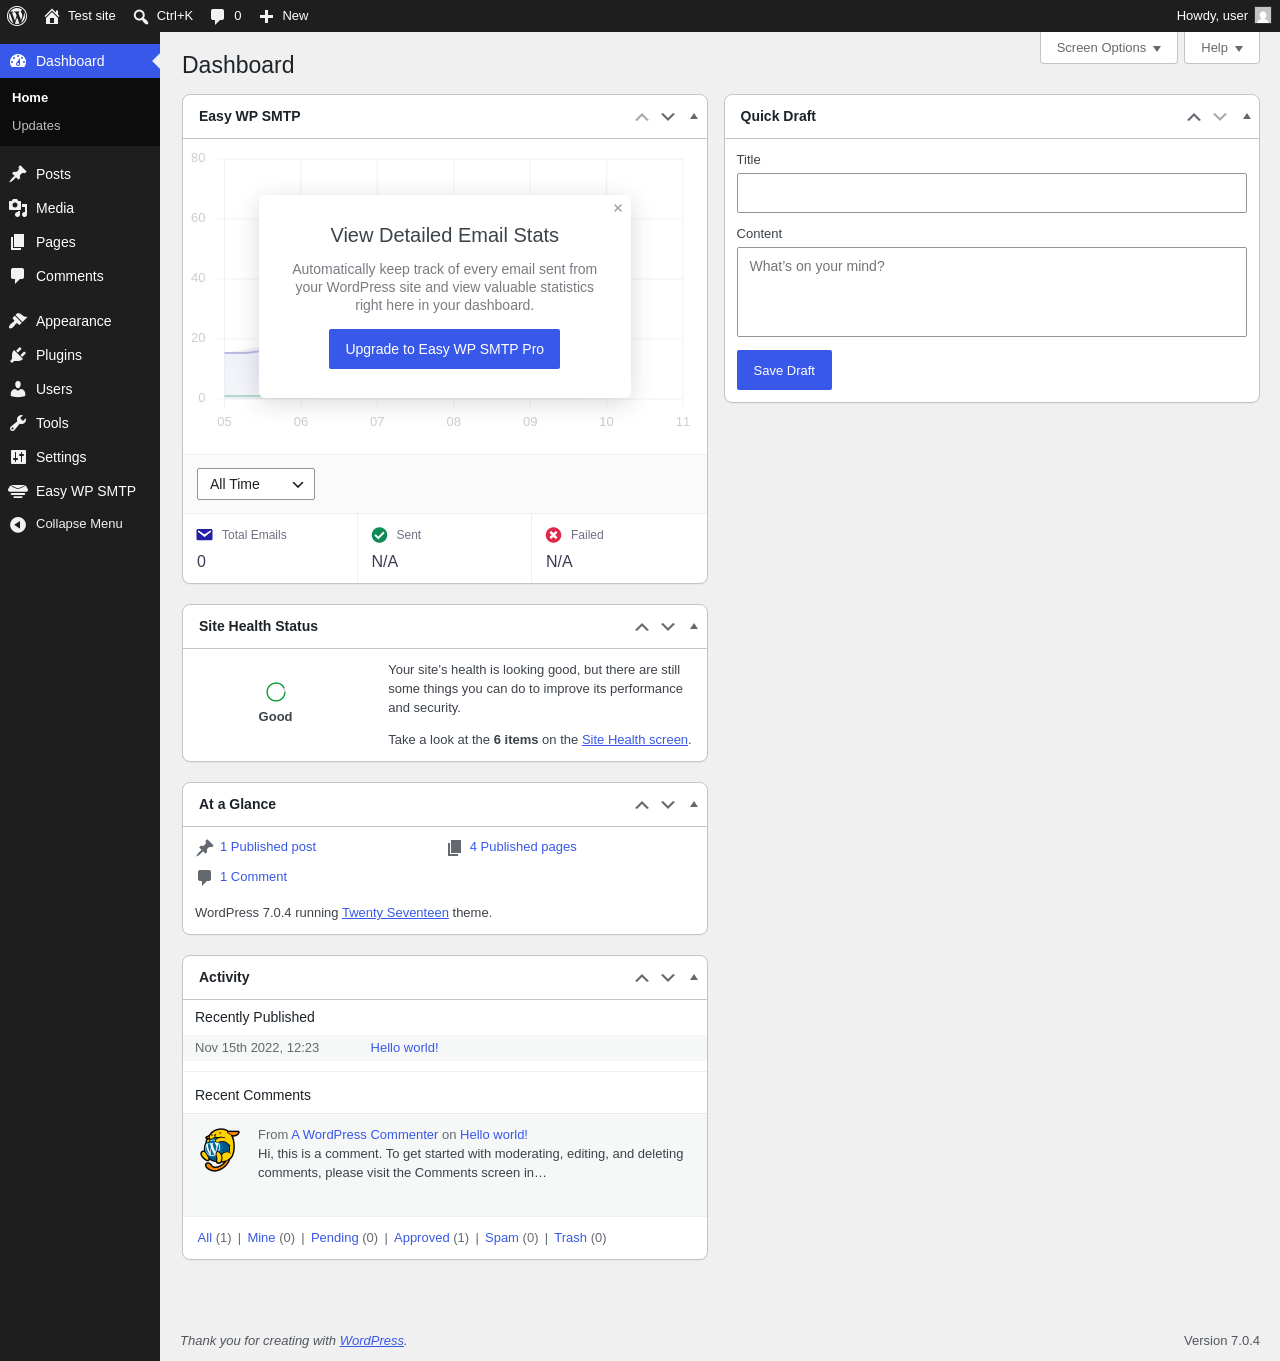Expand the Help tab
Image resolution: width=1280 pixels, height=1361 pixels.
tap(1222, 48)
